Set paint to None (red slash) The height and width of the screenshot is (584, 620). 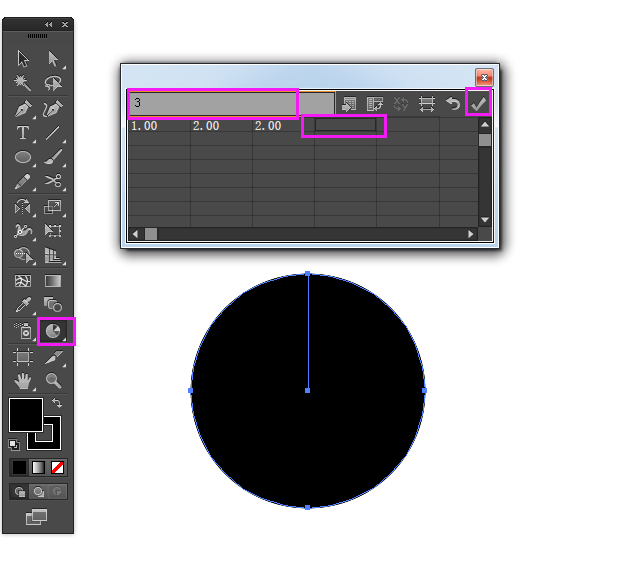click(58, 468)
